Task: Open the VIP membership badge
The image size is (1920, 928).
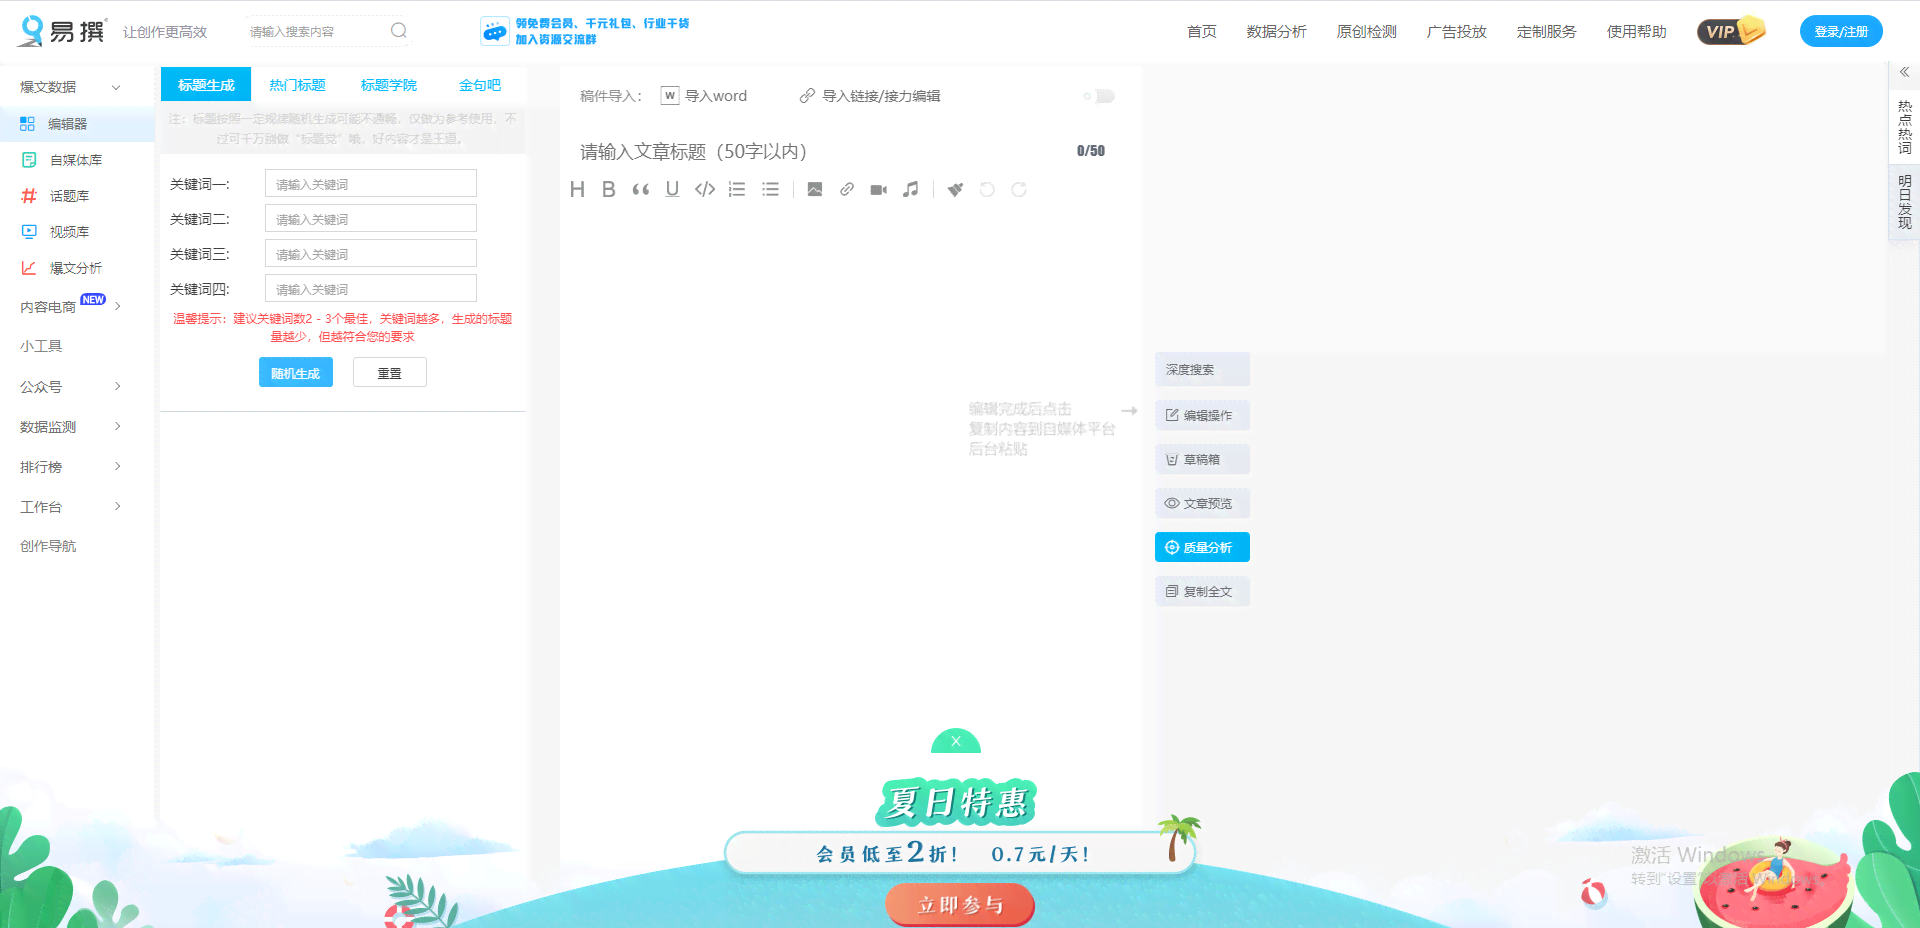Action: (1731, 31)
